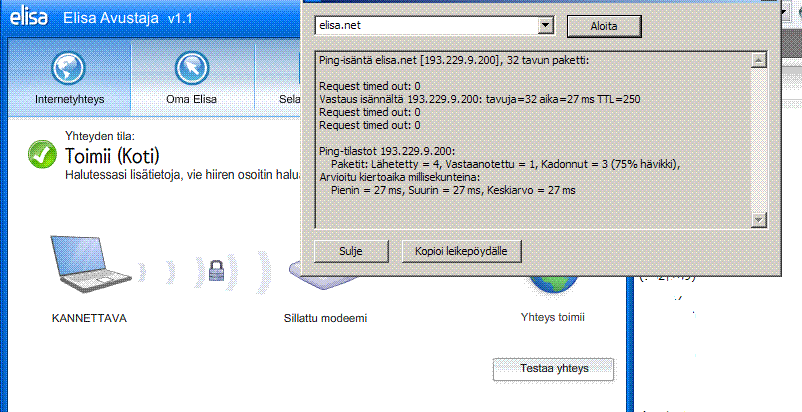Image resolution: width=802 pixels, height=412 pixels.
Task: Click scroll up arrow in ping results
Action: [x=758, y=61]
